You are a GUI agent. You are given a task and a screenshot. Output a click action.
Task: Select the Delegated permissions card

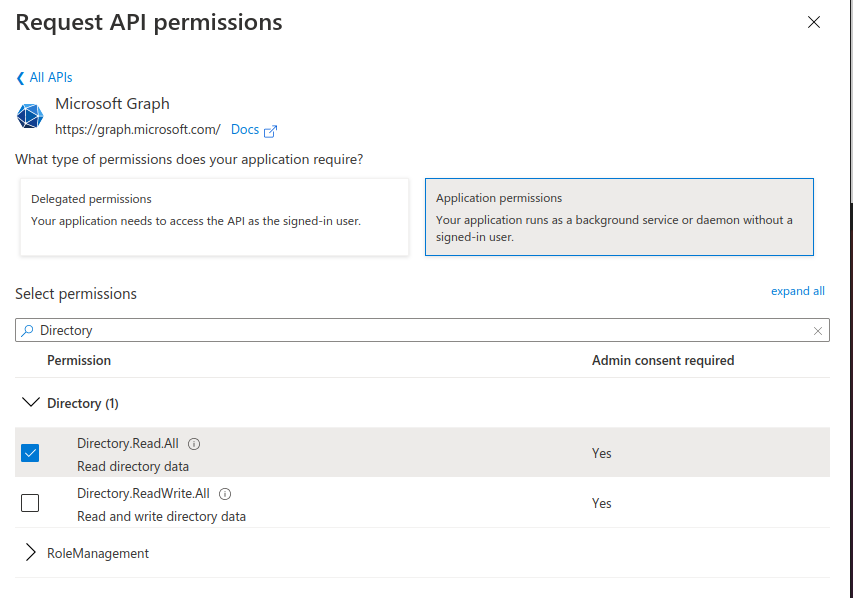[x=214, y=215]
